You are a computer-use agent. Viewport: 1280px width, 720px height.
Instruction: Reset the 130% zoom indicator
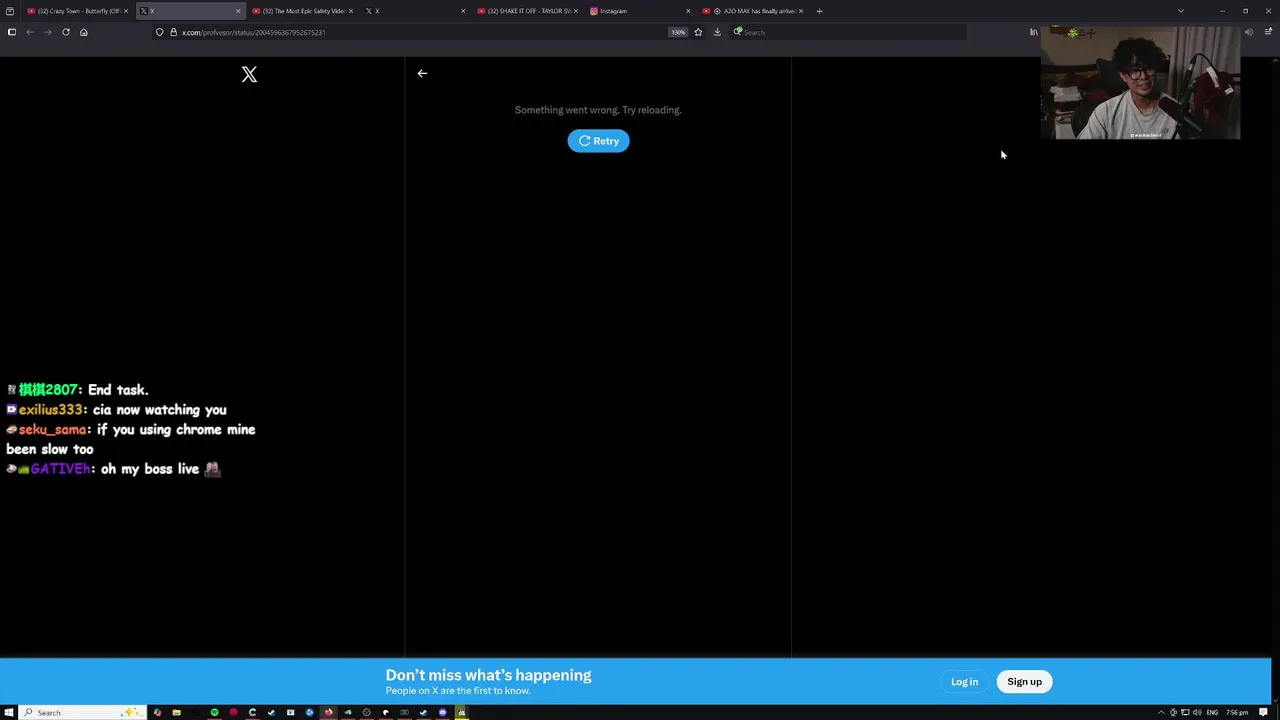click(x=678, y=32)
